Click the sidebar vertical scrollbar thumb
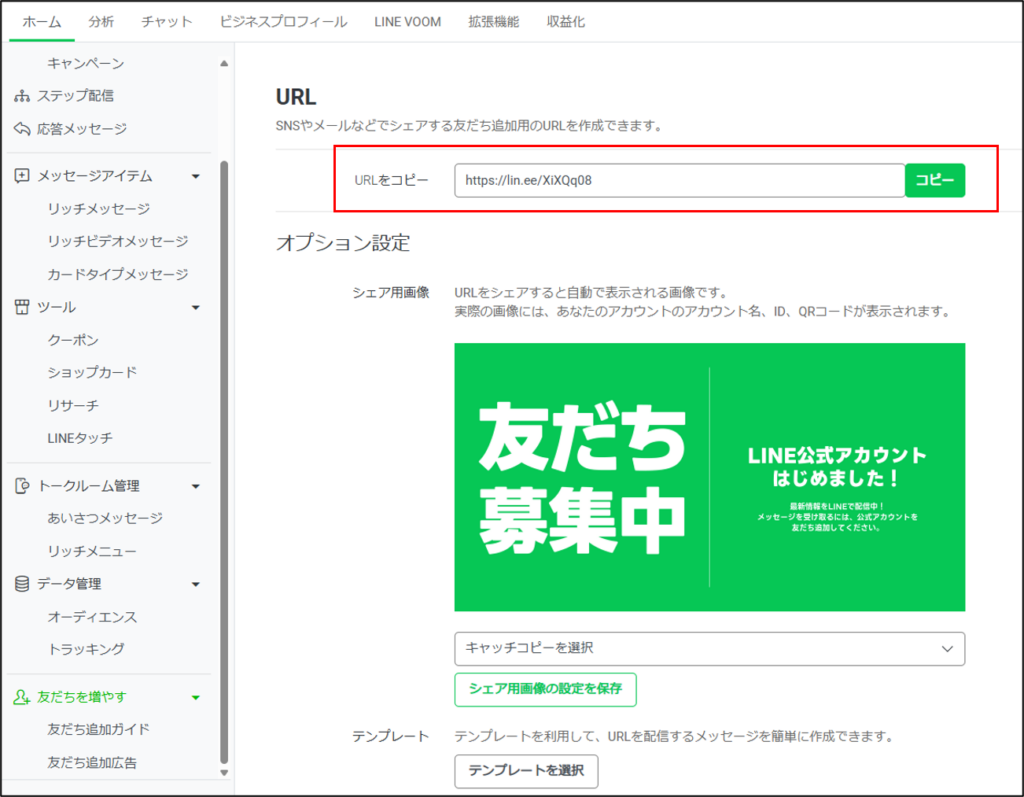 [x=224, y=462]
